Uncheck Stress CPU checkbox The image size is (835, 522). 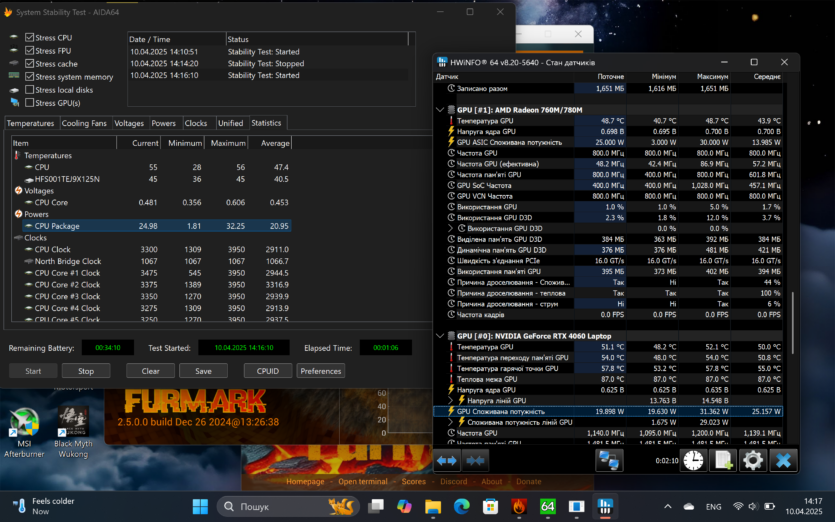click(30, 37)
